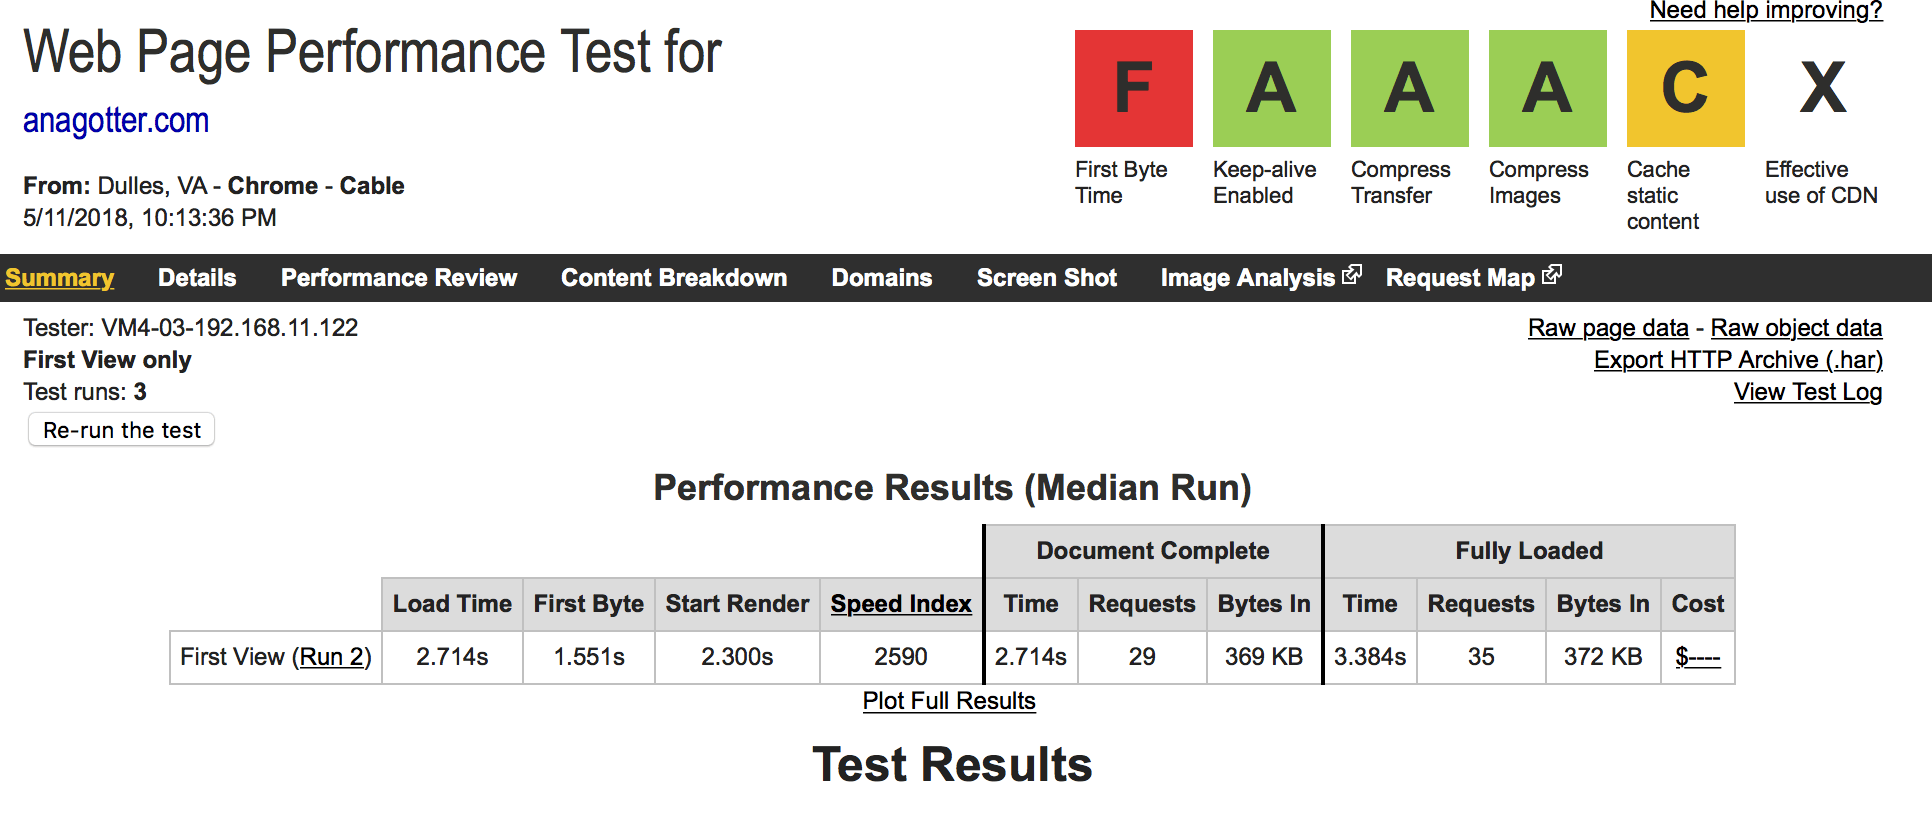Open the Screen Shot tab
The height and width of the screenshot is (814, 1932).
click(x=1047, y=278)
